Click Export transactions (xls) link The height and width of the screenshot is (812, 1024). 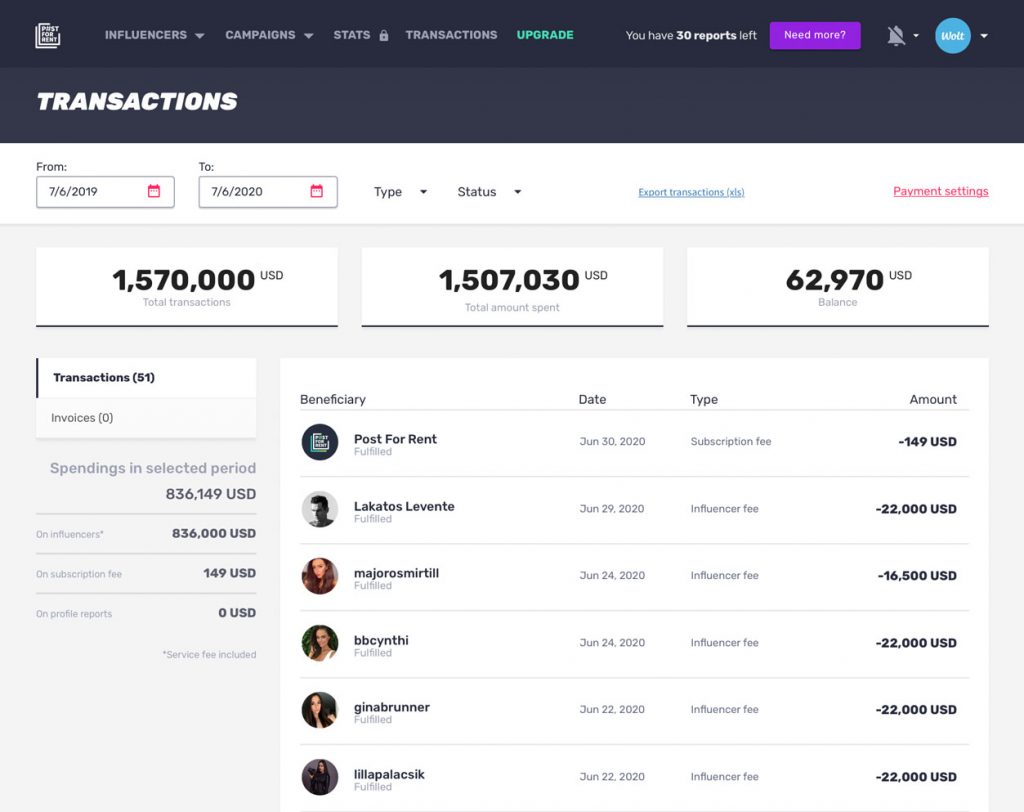pos(691,192)
